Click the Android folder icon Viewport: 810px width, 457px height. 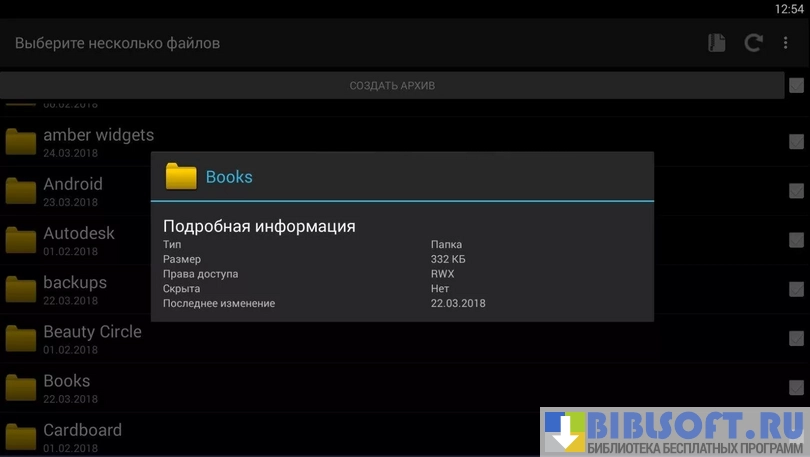click(x=20, y=192)
